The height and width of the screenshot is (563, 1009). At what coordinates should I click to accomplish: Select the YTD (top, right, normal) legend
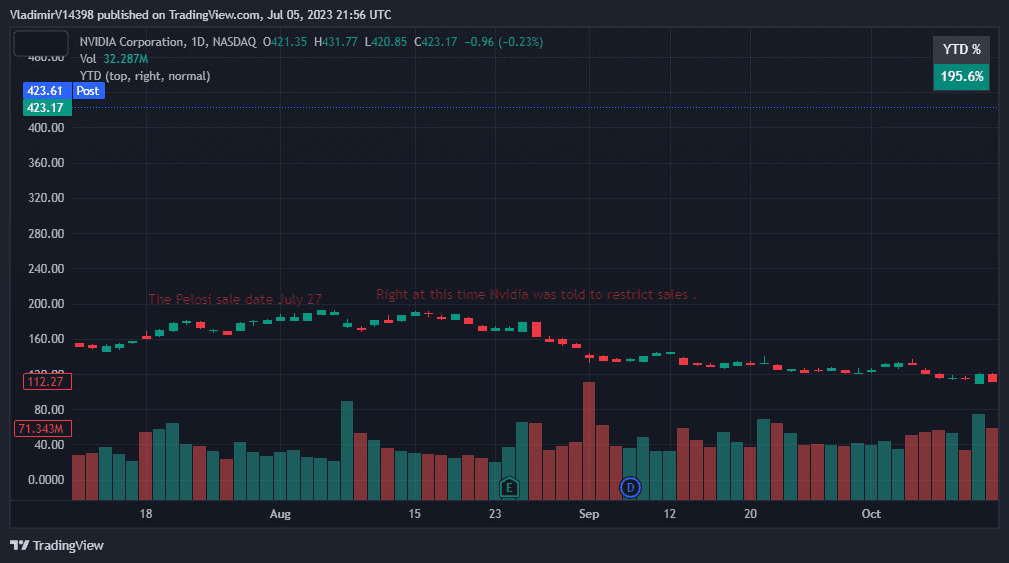click(145, 76)
